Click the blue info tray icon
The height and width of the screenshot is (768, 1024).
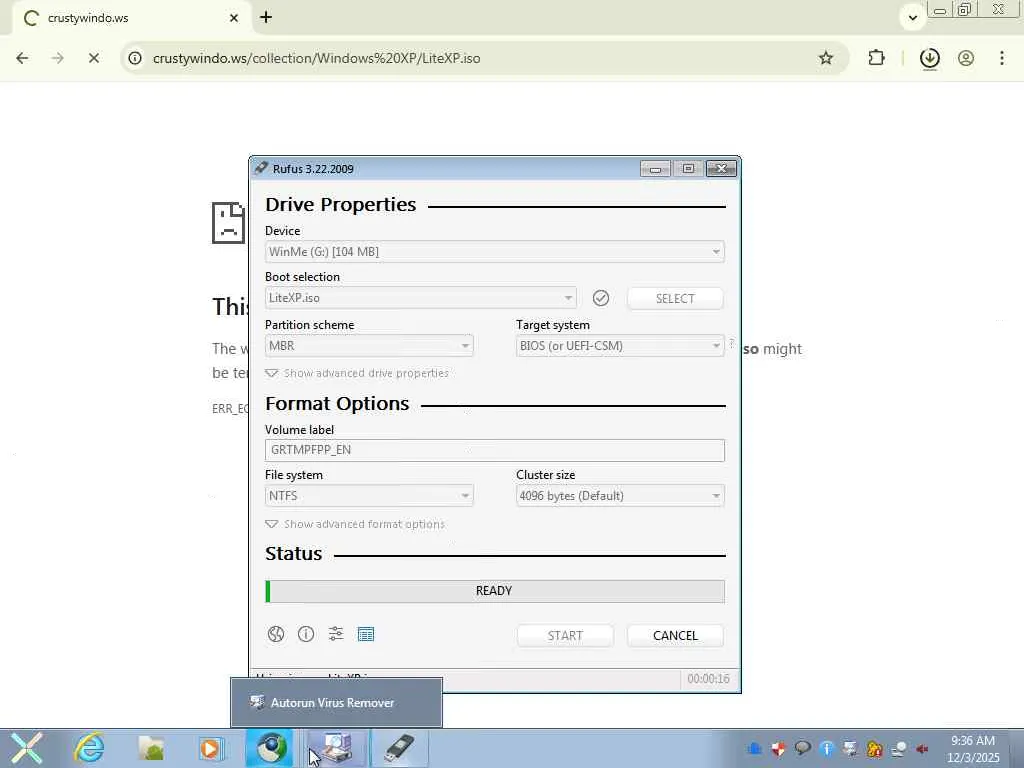coord(827,748)
